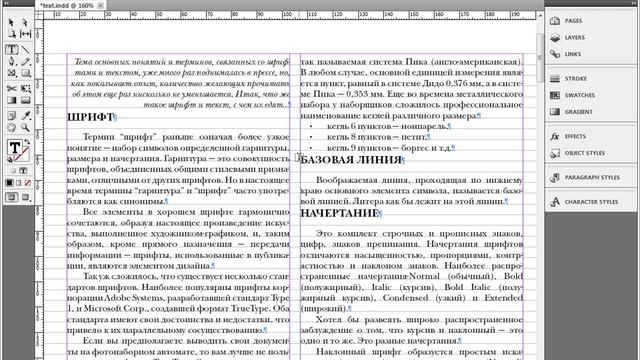Select the Rectangle Frame tool

(11, 73)
